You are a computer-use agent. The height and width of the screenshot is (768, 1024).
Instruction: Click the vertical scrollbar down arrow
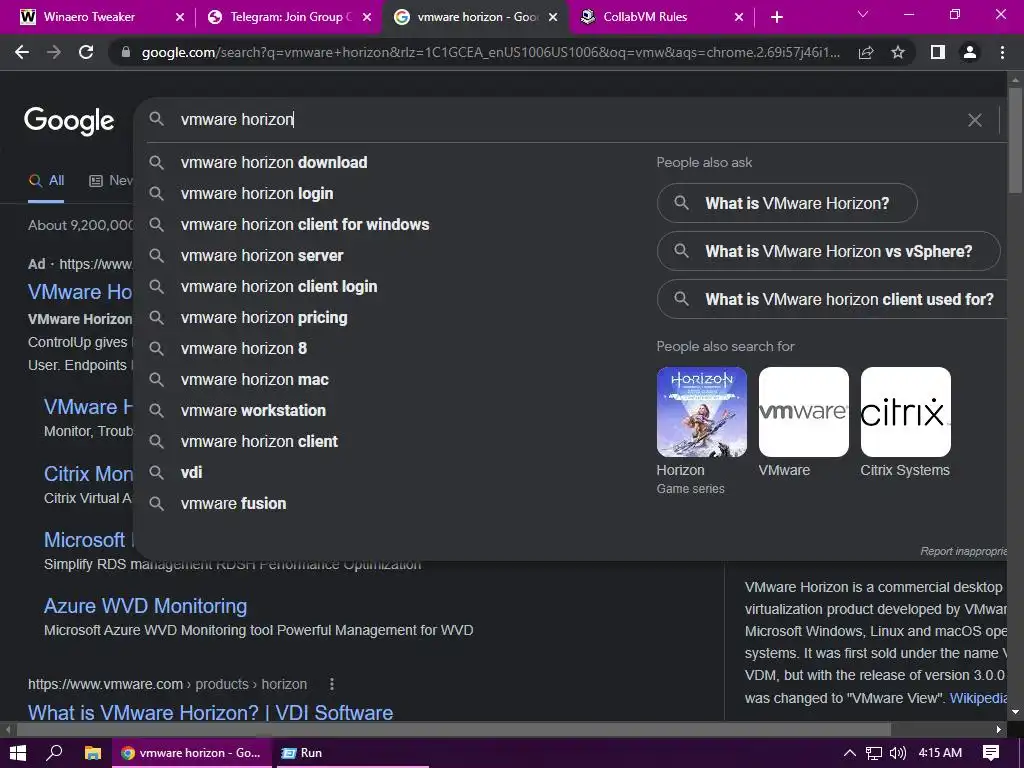tap(1016, 712)
